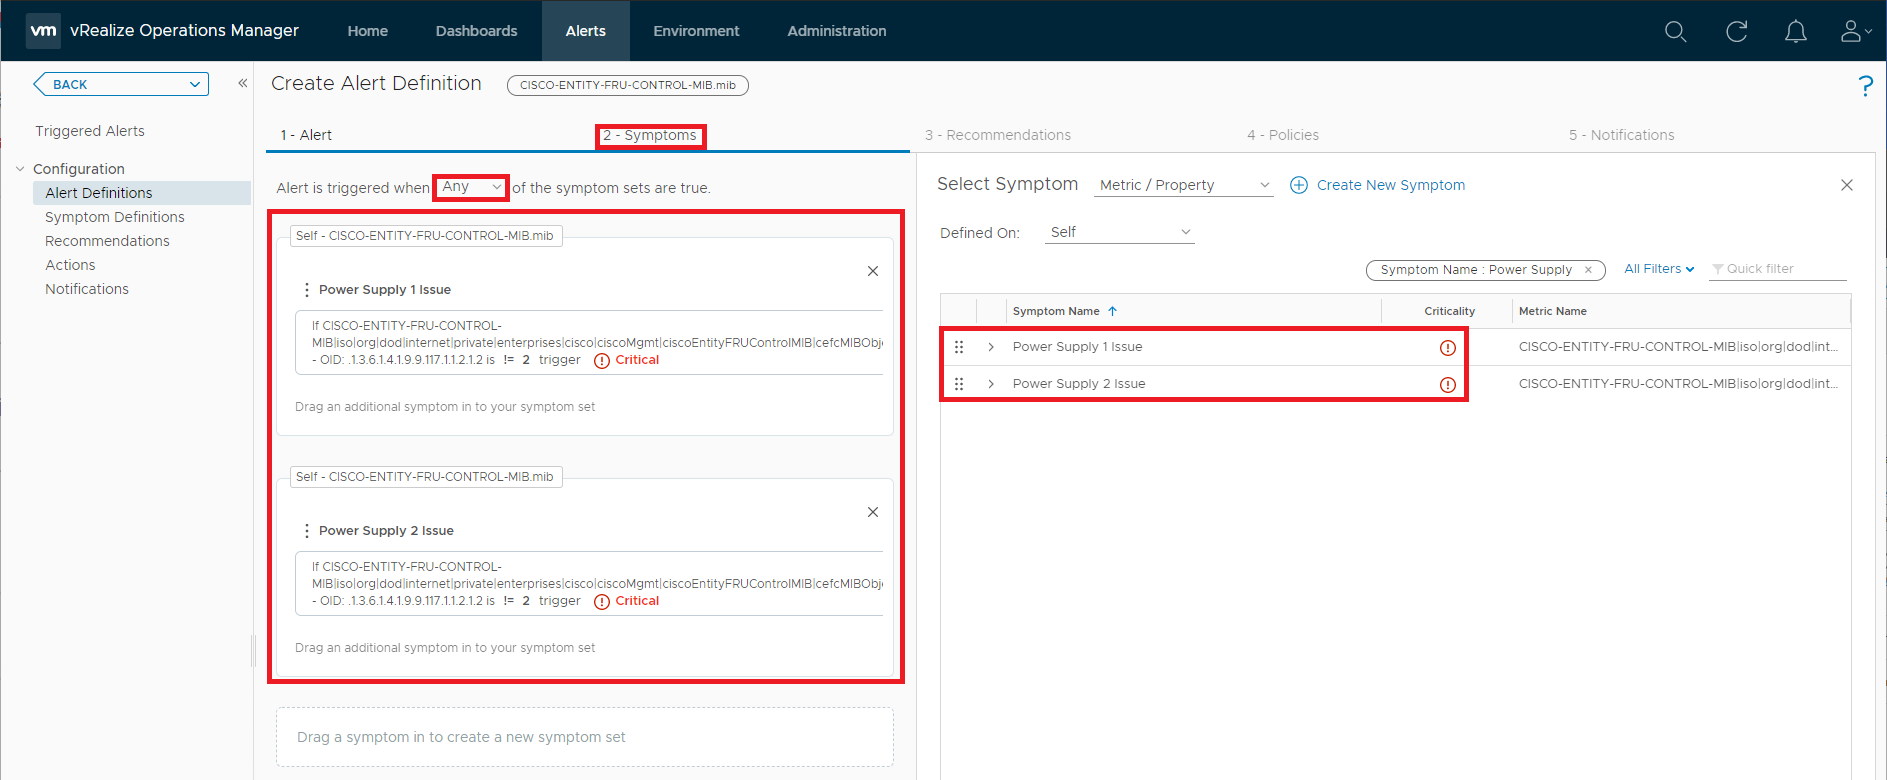Open the search icon in top bar
The image size is (1887, 780).
coord(1675,32)
